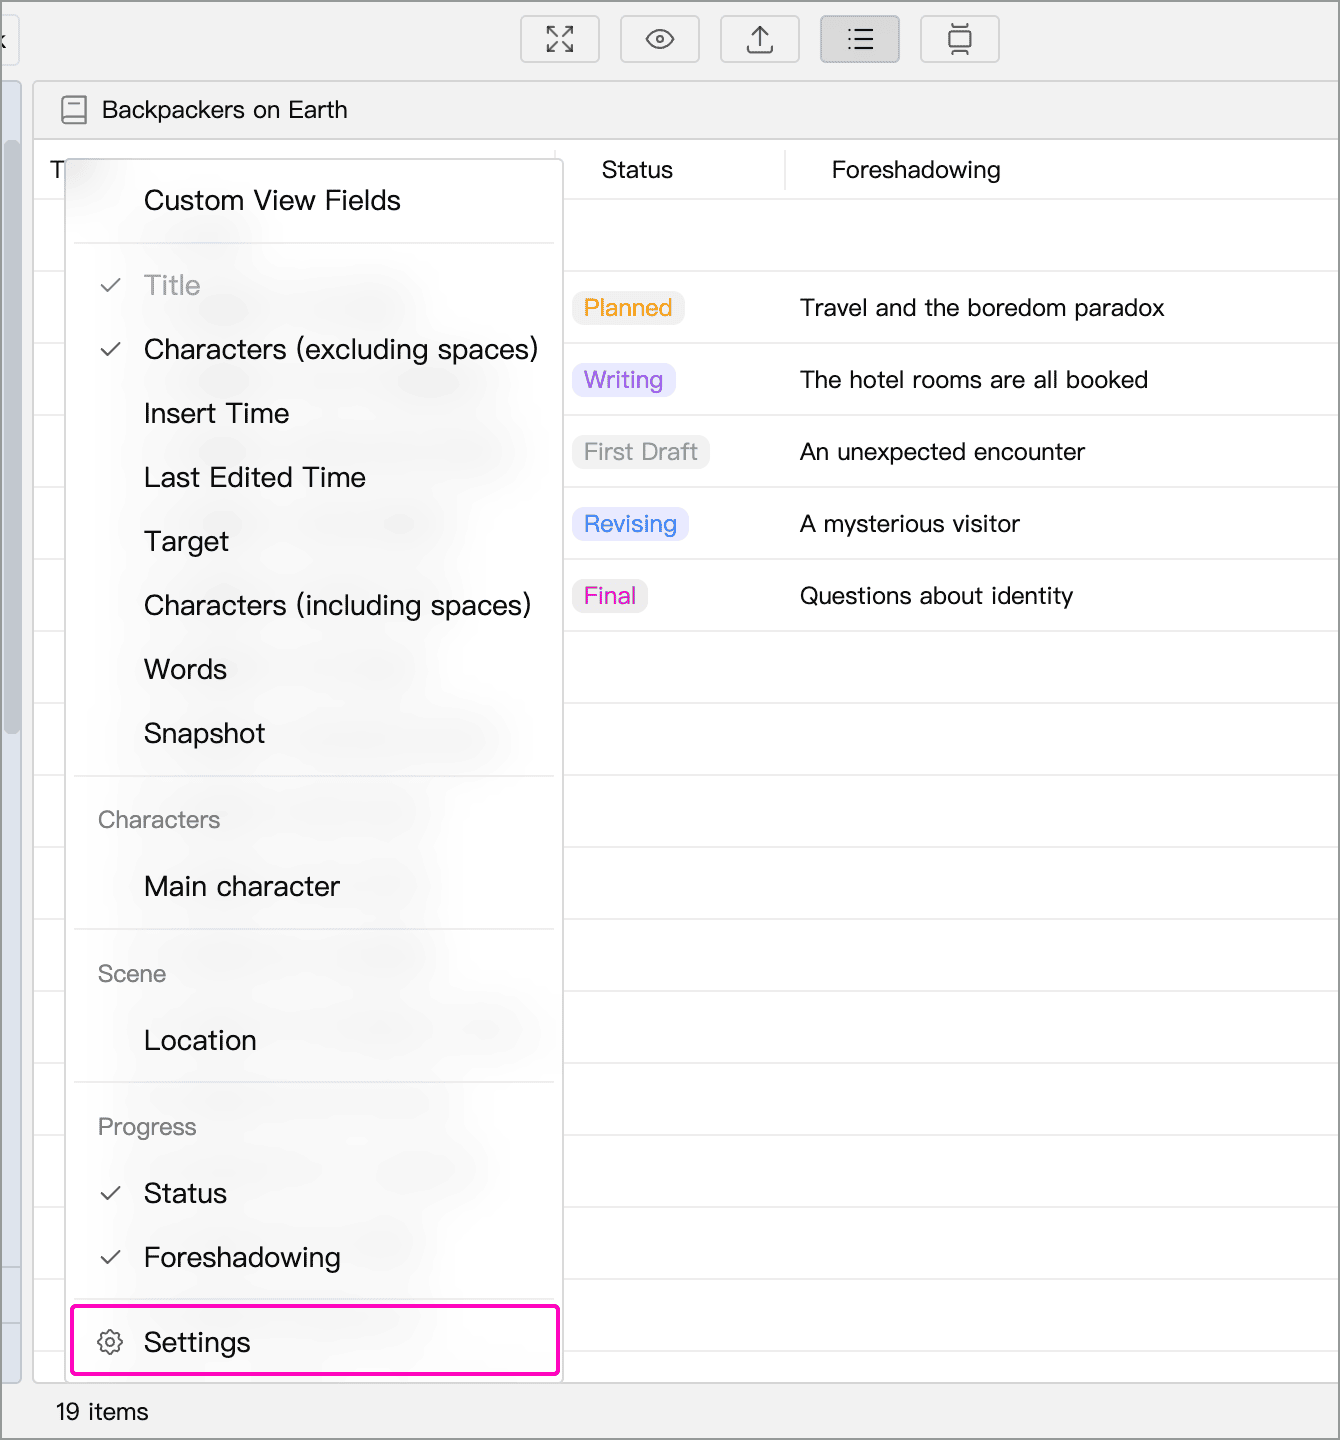
Task: Enable the Insert Time field
Action: click(x=314, y=413)
